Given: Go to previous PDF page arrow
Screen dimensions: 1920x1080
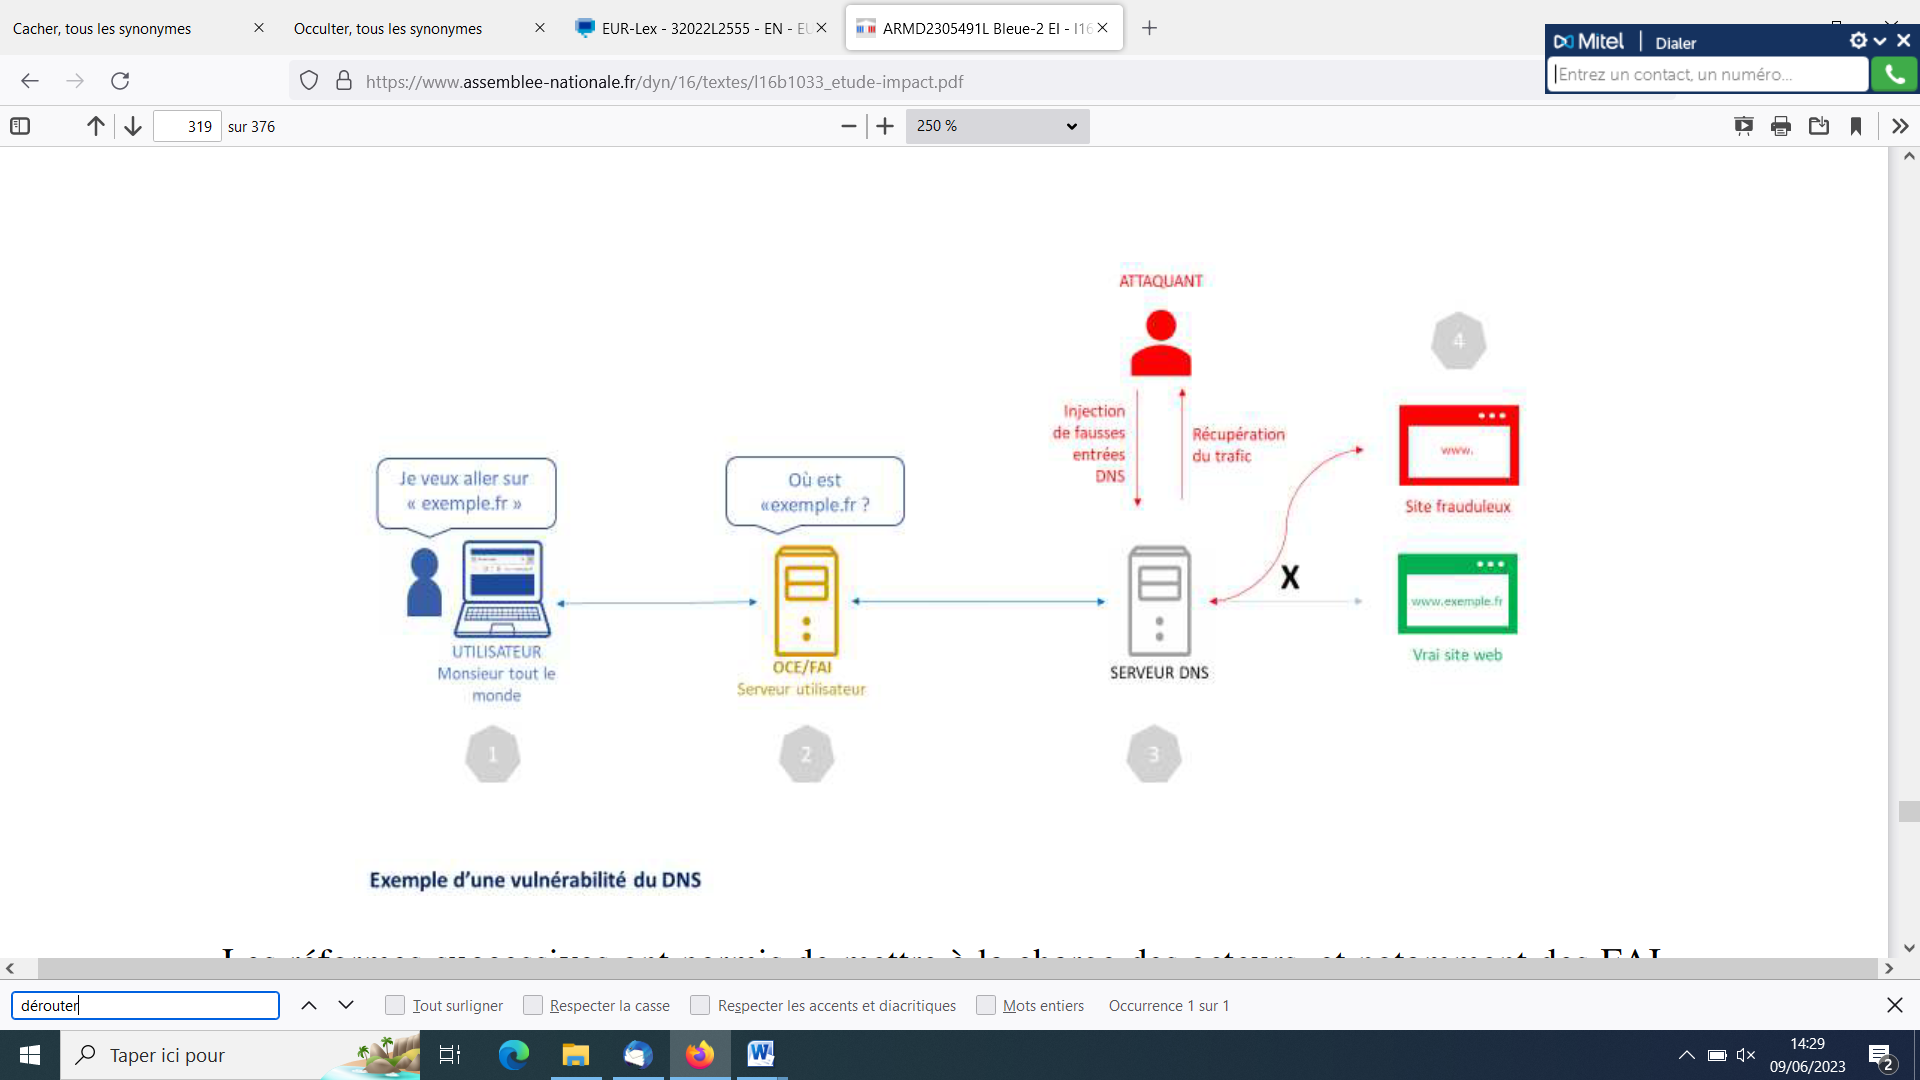Looking at the screenshot, I should [x=95, y=126].
